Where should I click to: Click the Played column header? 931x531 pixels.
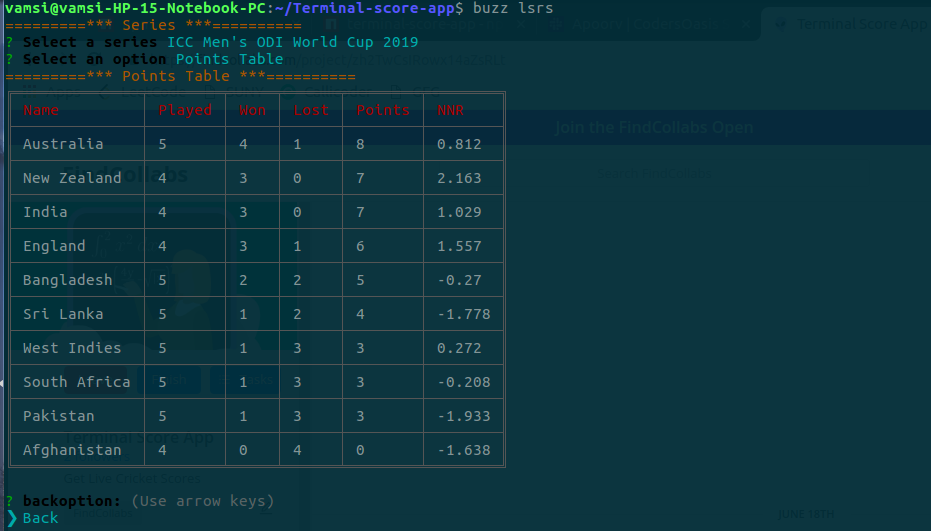click(185, 110)
